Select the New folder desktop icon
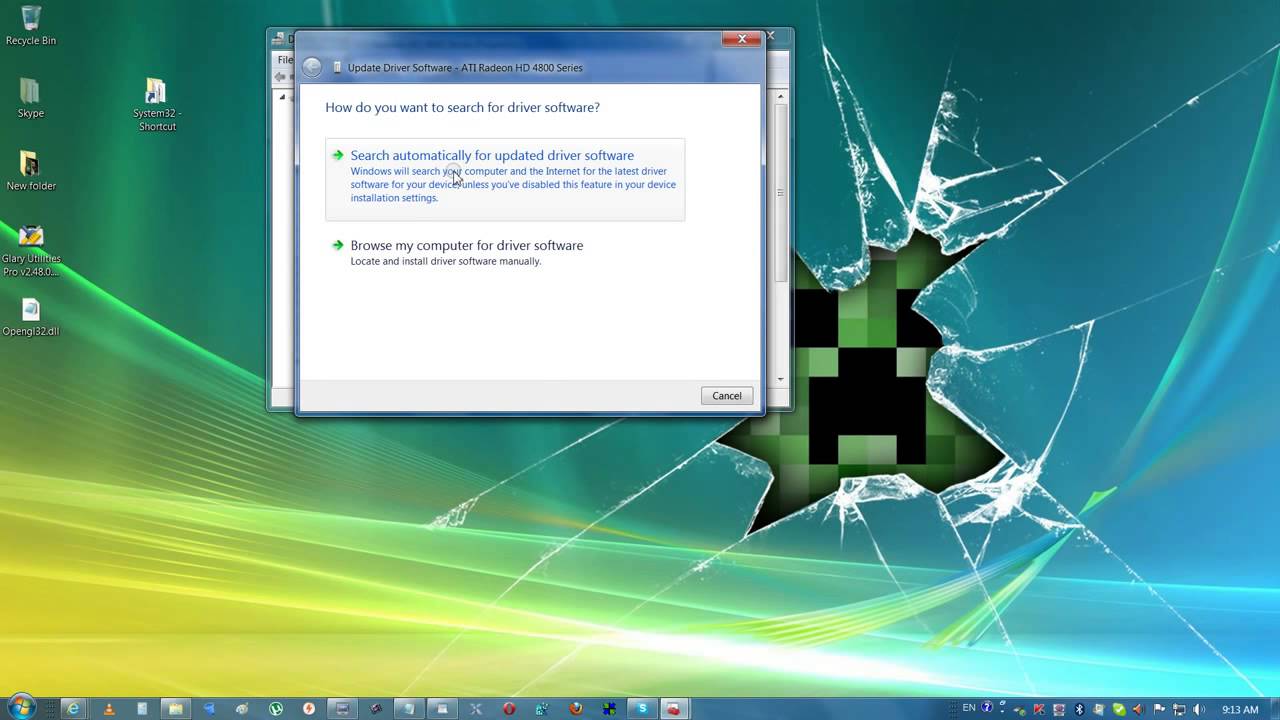The height and width of the screenshot is (720, 1280). (x=31, y=170)
